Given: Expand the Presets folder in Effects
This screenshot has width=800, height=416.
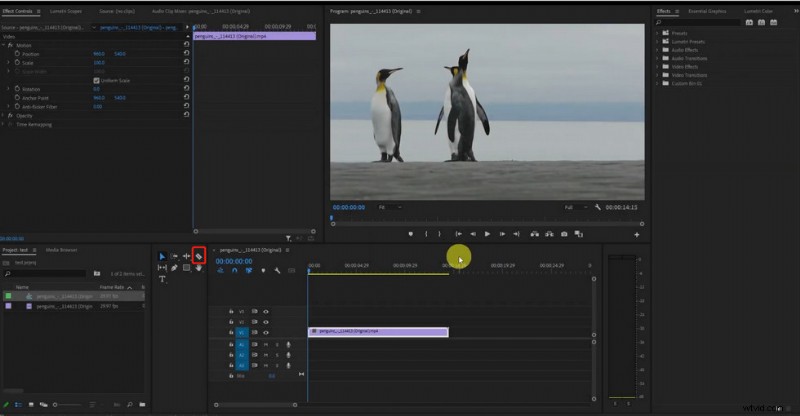Looking at the screenshot, I should pos(657,33).
